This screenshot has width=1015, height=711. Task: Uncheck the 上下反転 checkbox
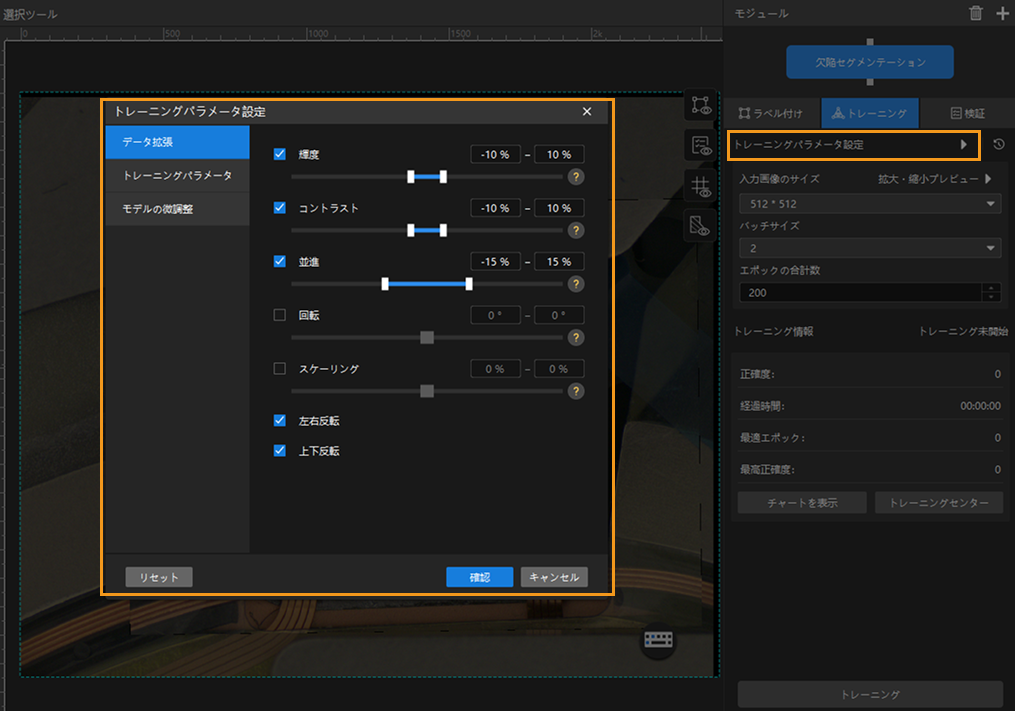[280, 451]
